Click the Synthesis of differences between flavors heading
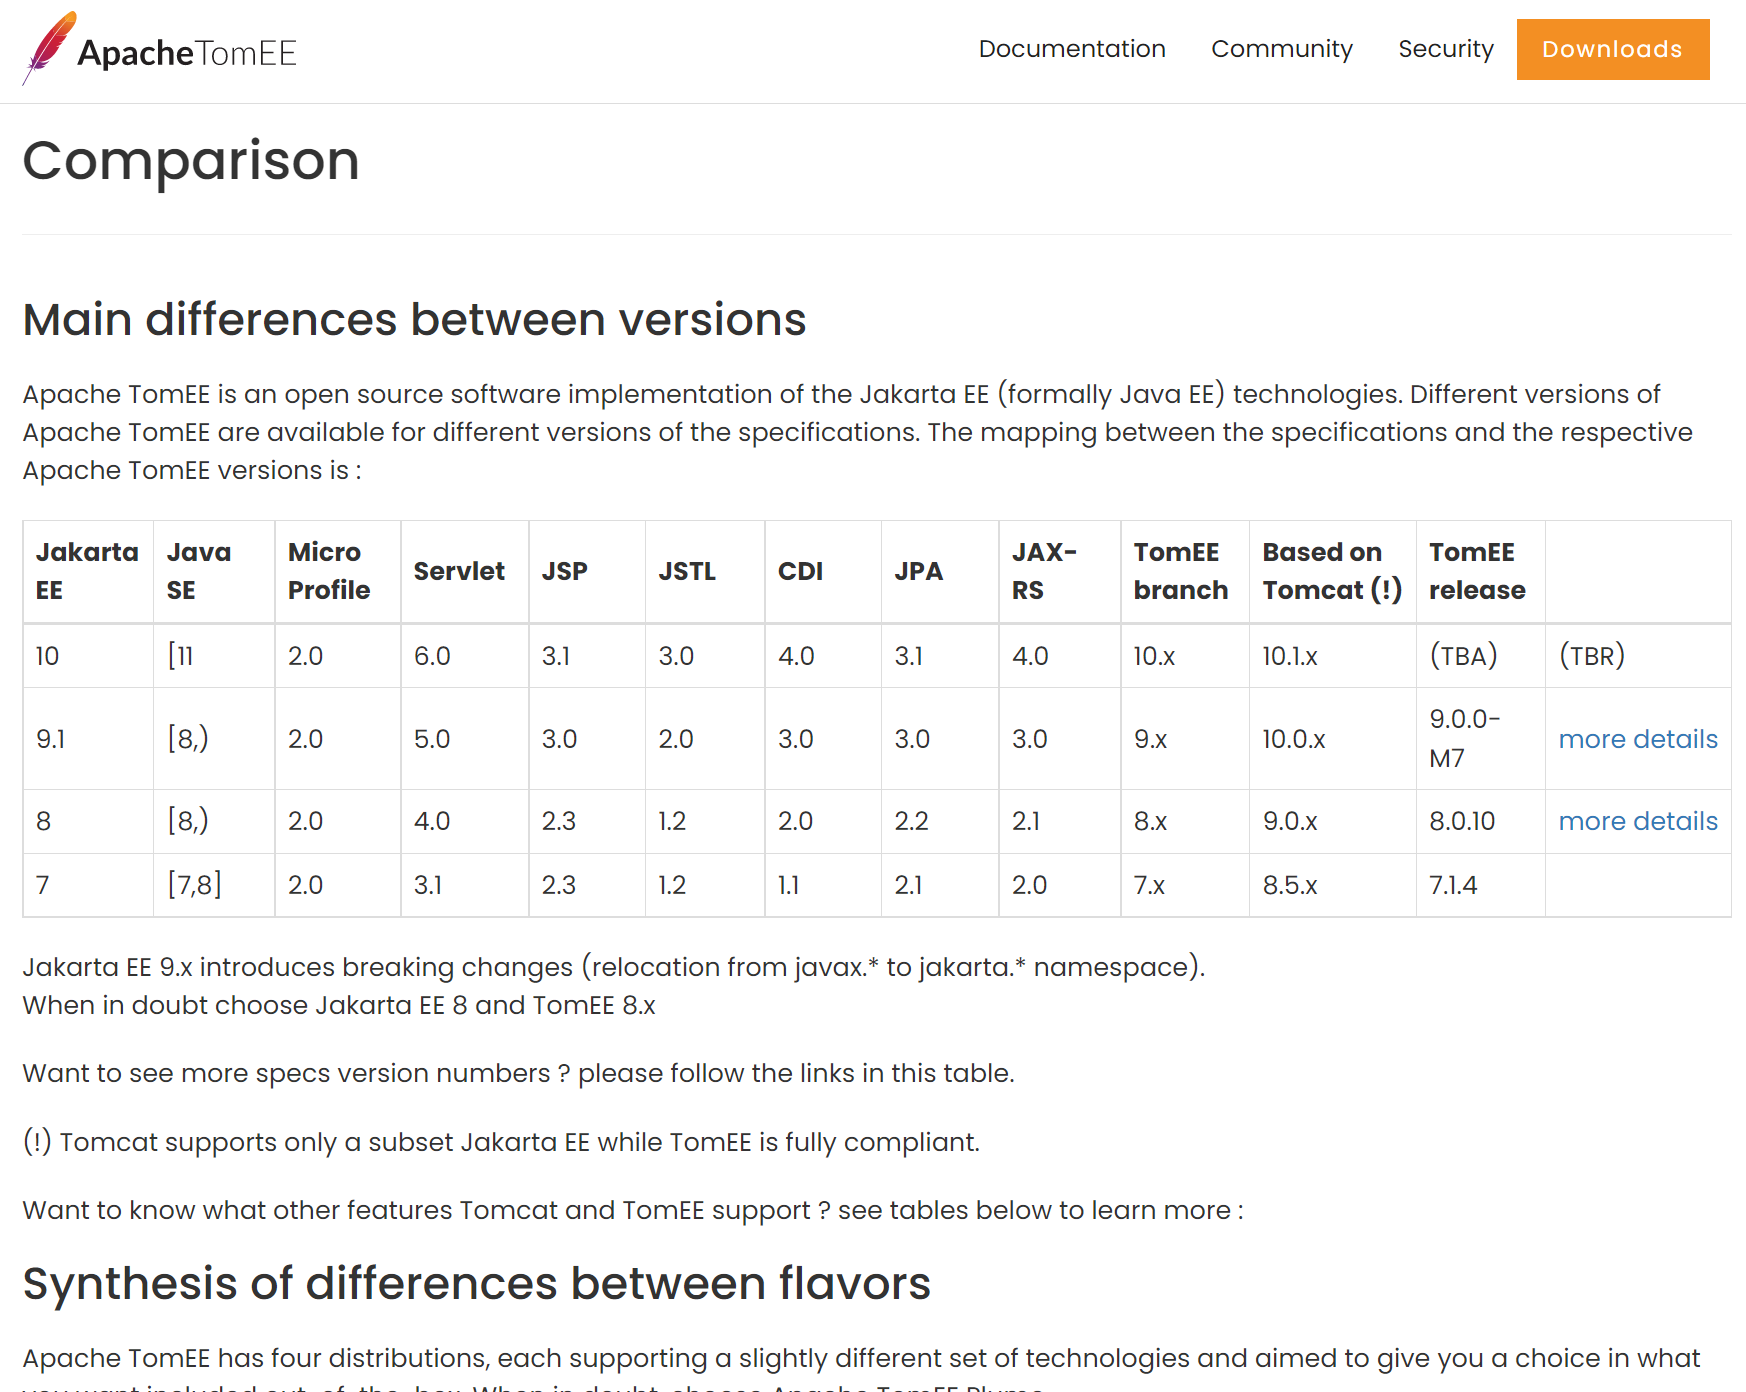 click(476, 1284)
